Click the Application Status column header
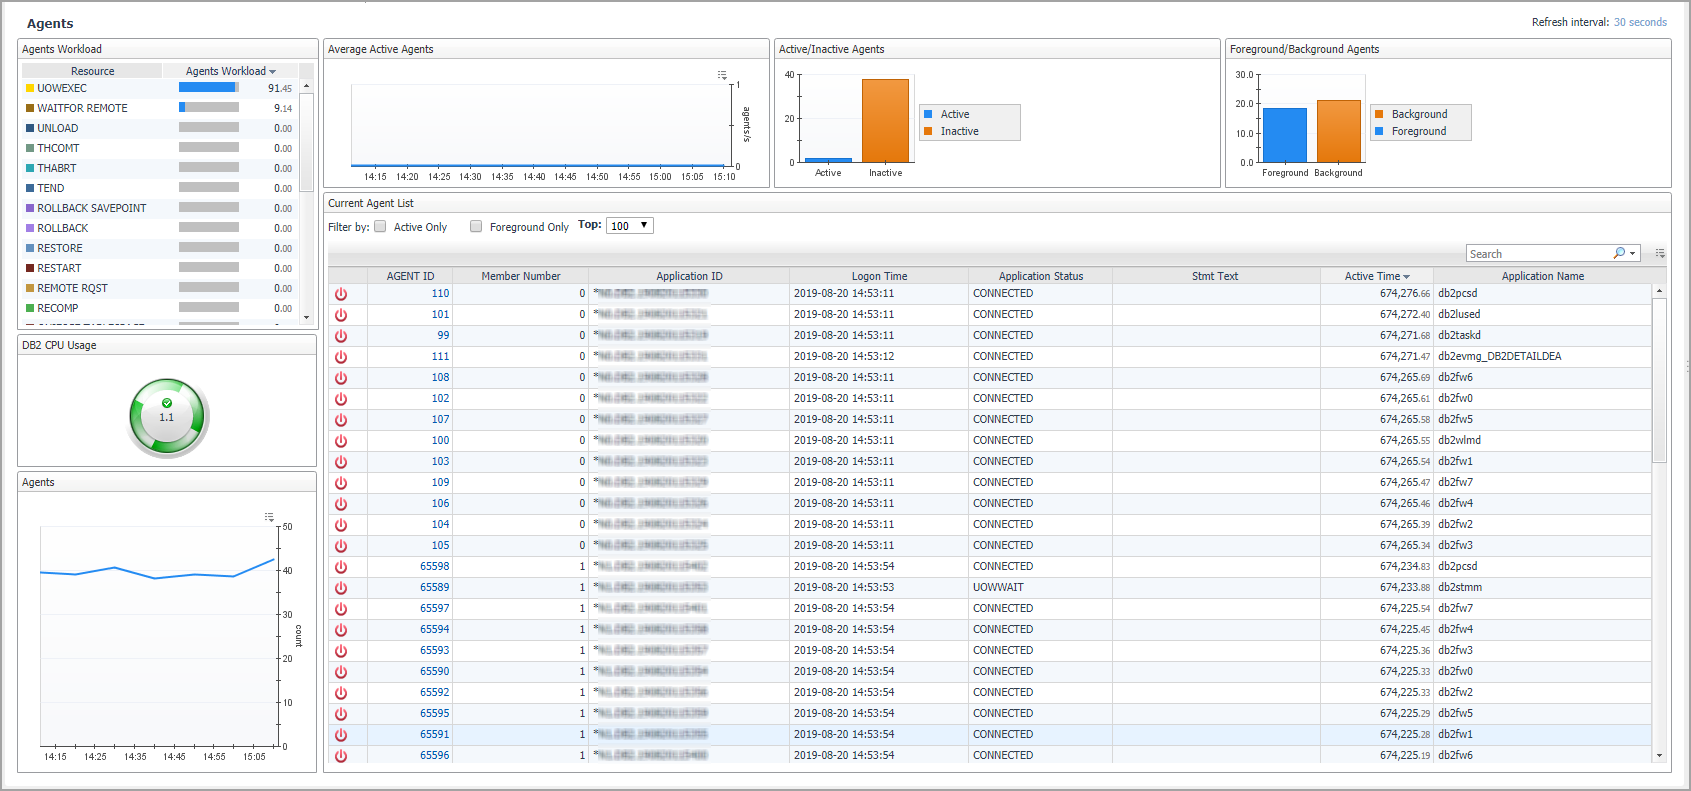Viewport: 1691px width, 791px height. [x=1040, y=276]
